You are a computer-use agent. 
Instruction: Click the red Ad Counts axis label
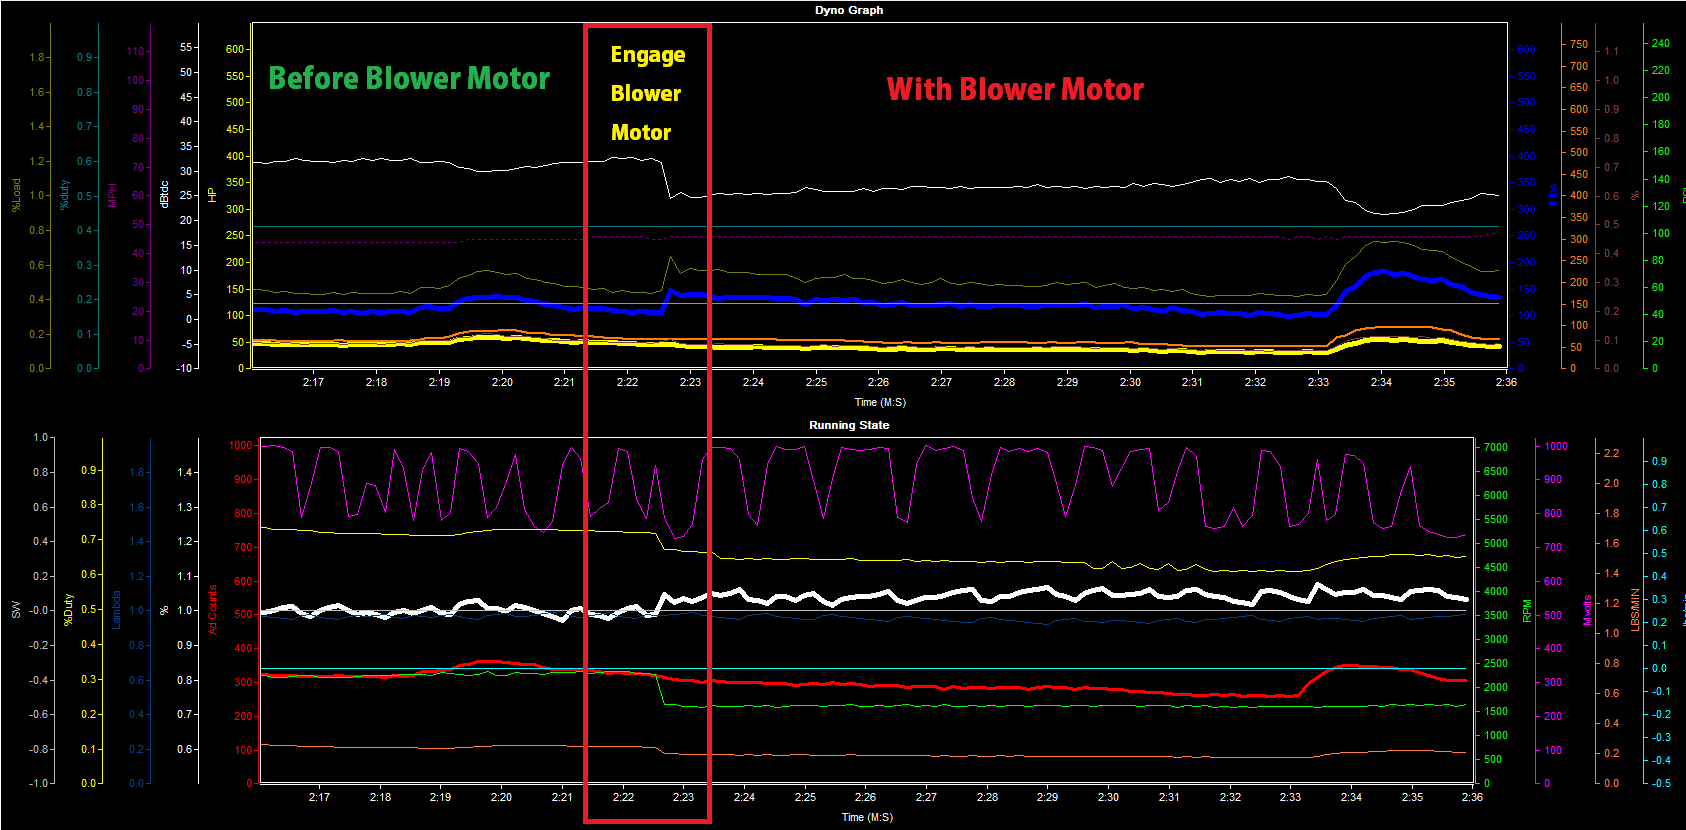tap(212, 610)
